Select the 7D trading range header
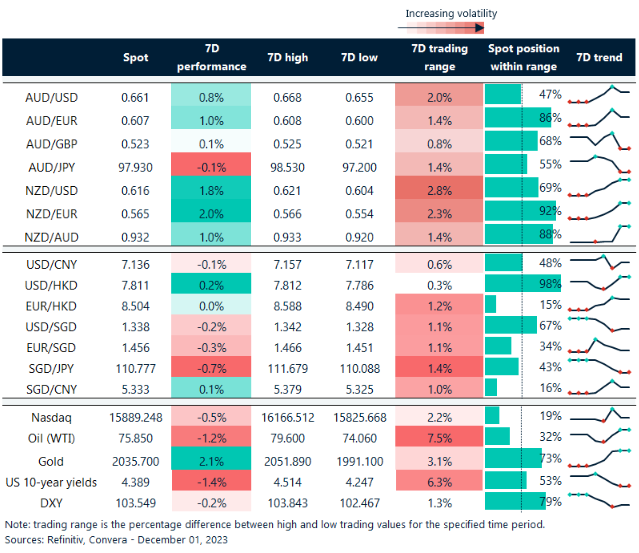Image resolution: width=639 pixels, height=553 pixels. click(433, 57)
